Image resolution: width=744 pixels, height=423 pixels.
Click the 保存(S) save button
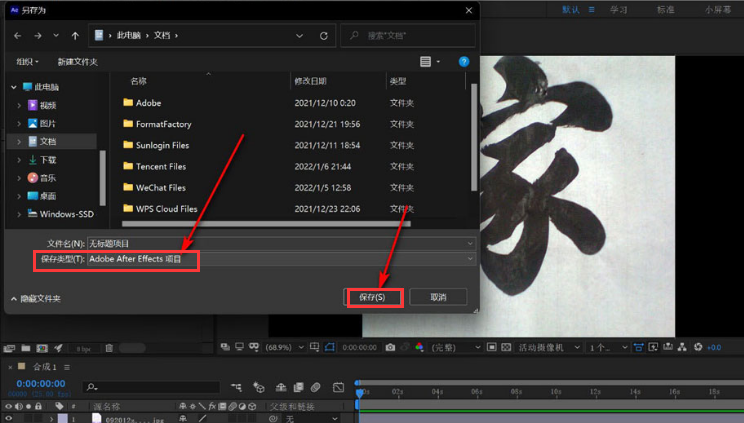pos(372,297)
